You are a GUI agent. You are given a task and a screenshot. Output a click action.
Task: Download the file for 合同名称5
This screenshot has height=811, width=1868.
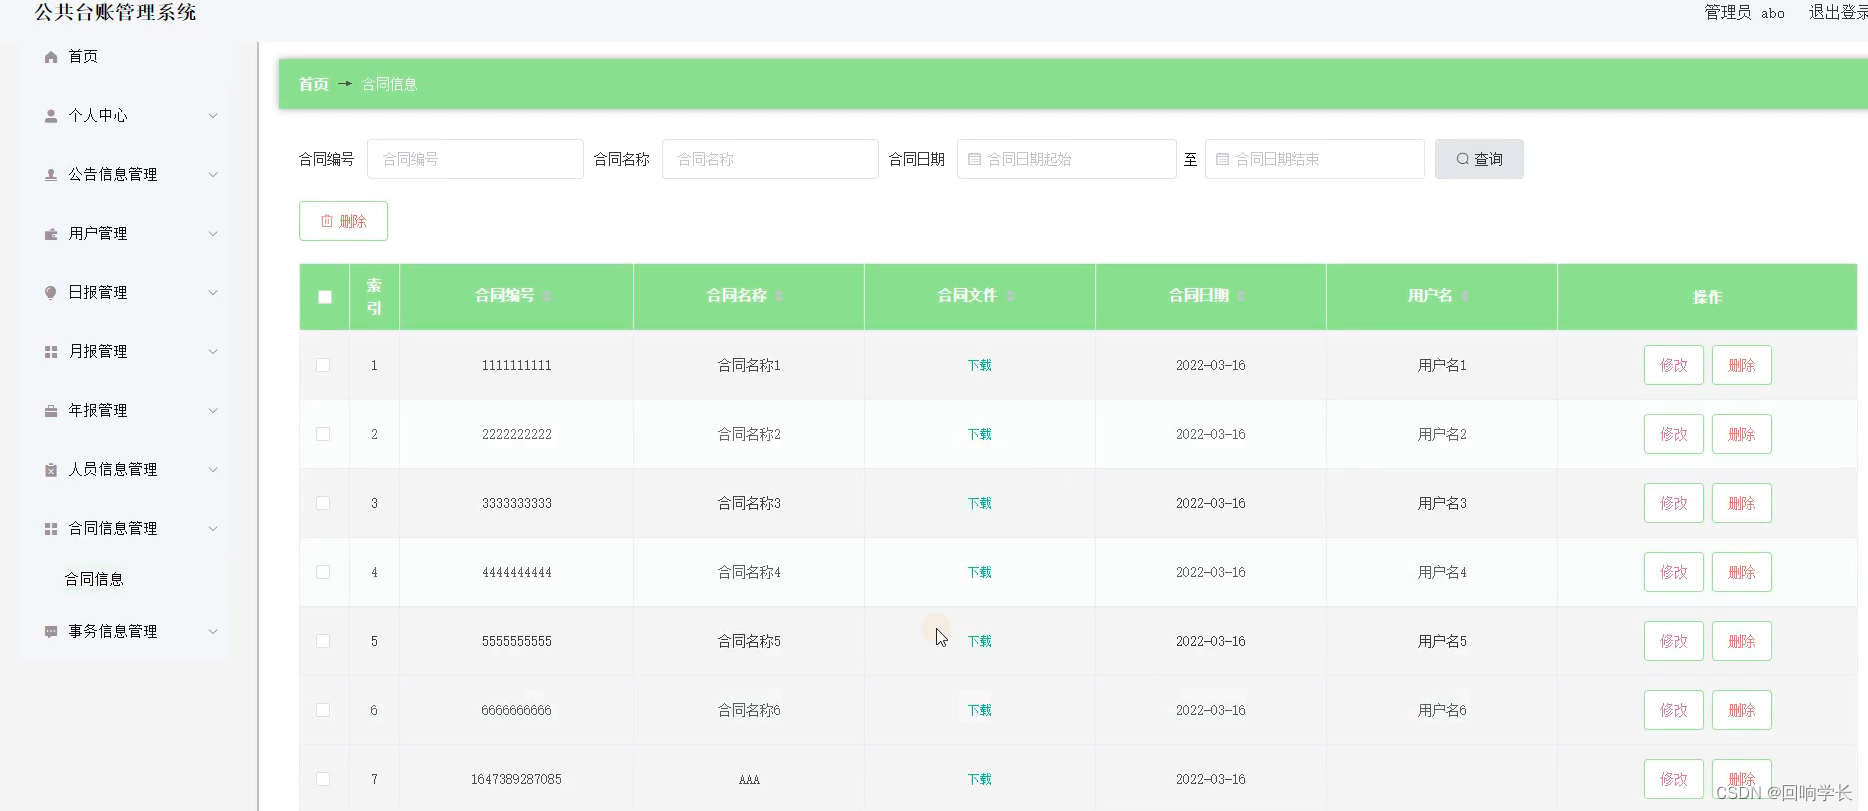(x=980, y=641)
